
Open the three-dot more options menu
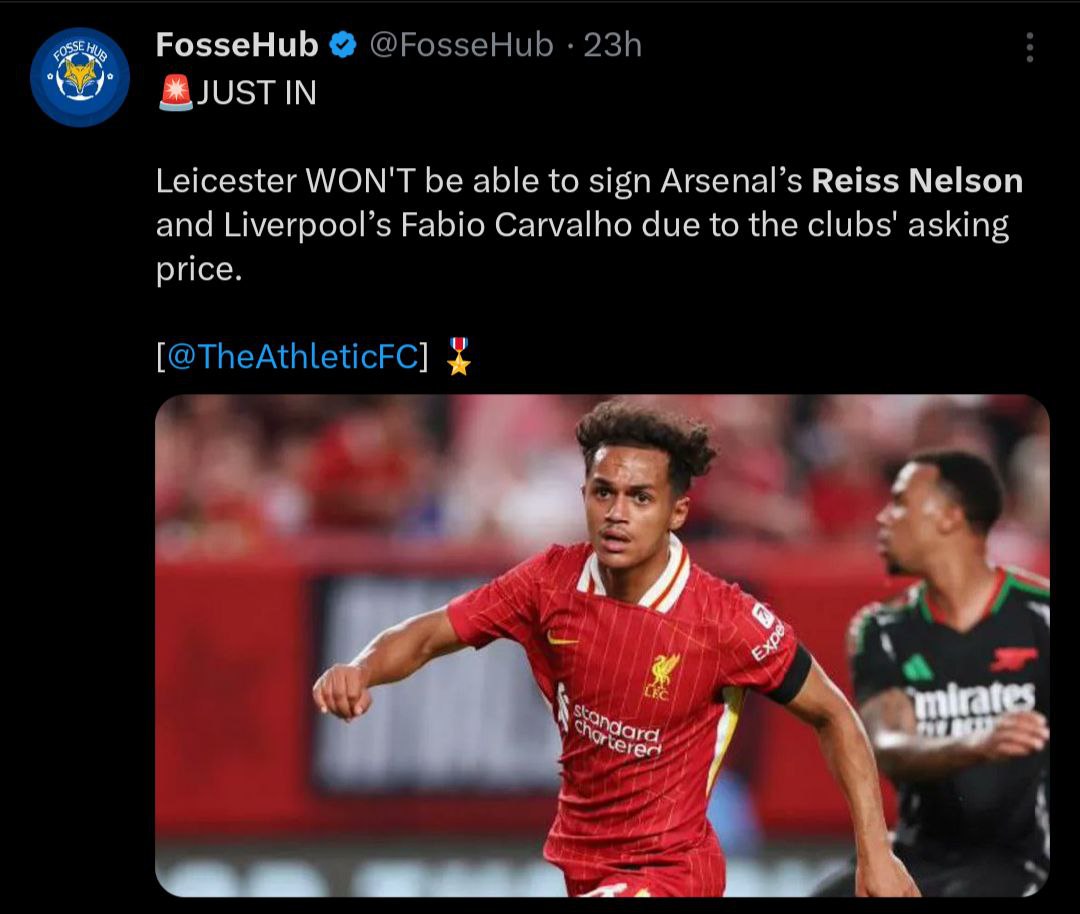click(x=1029, y=47)
